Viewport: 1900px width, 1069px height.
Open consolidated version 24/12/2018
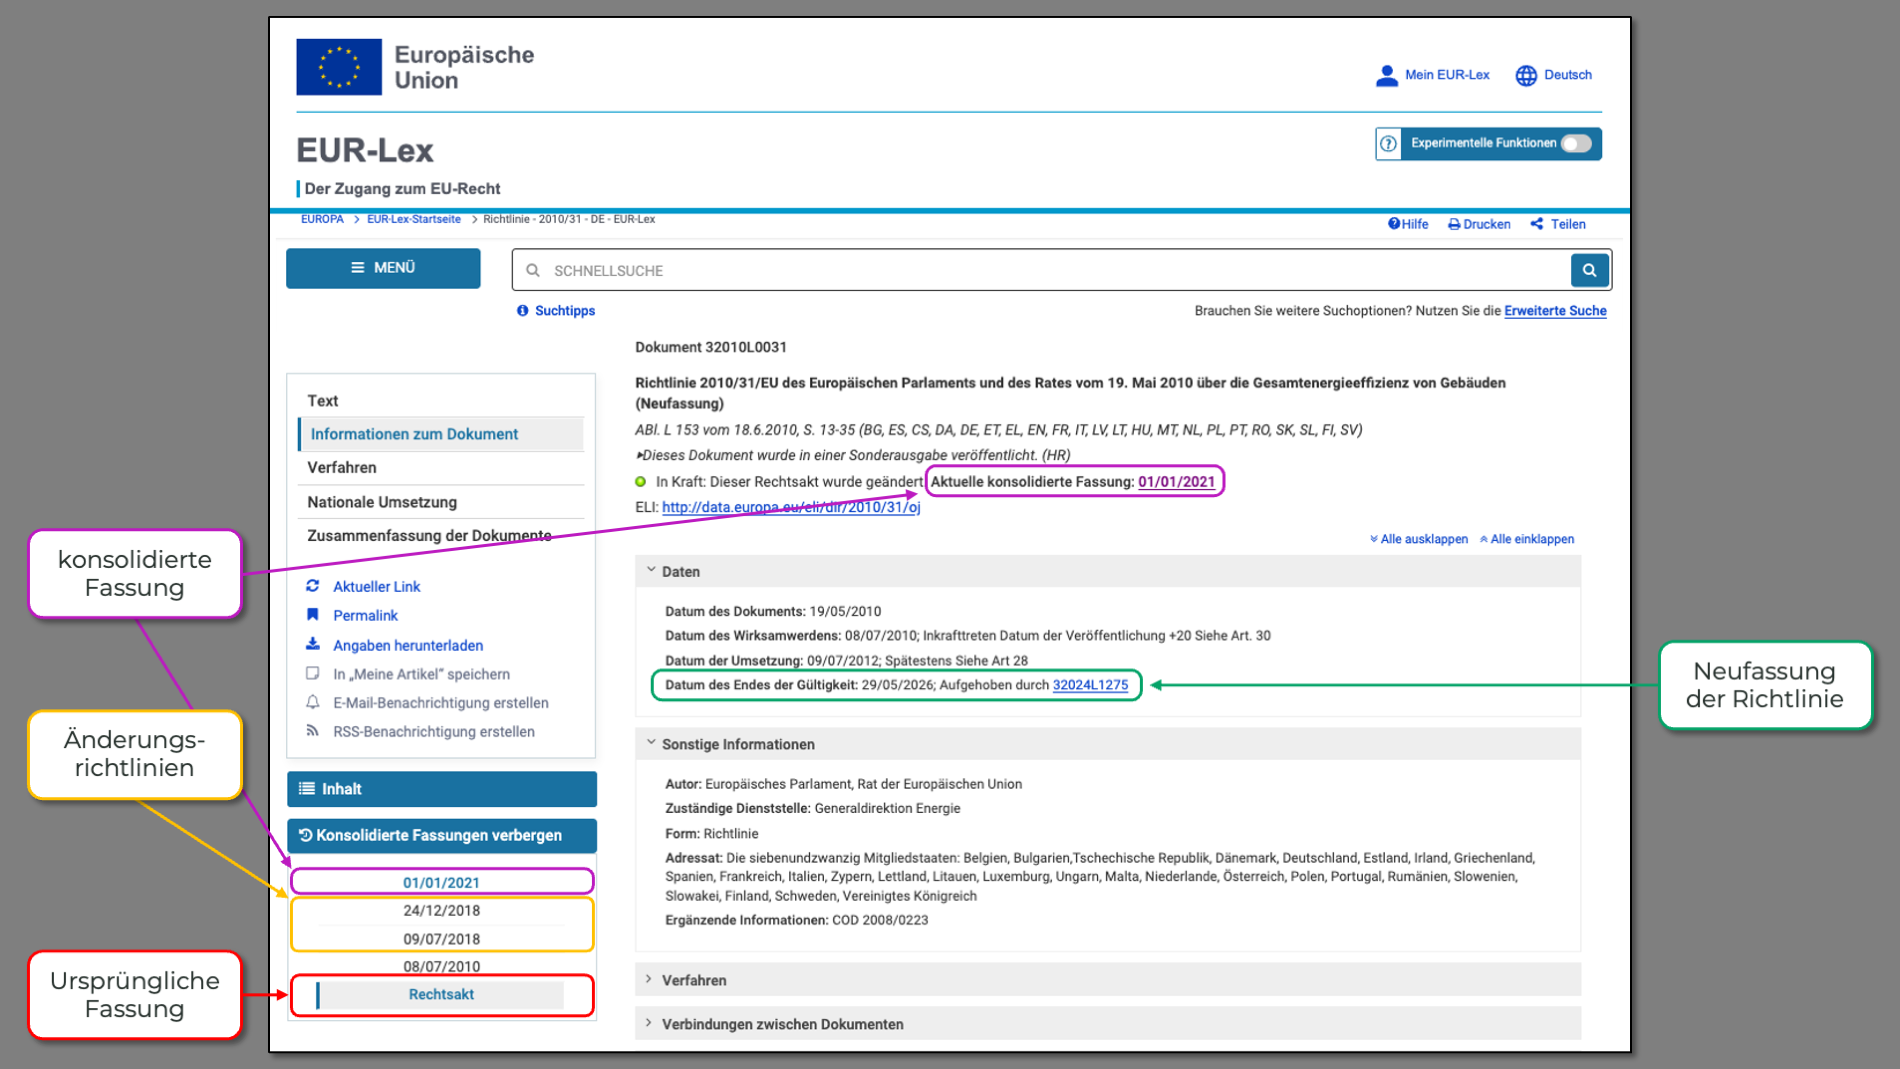[x=441, y=911]
